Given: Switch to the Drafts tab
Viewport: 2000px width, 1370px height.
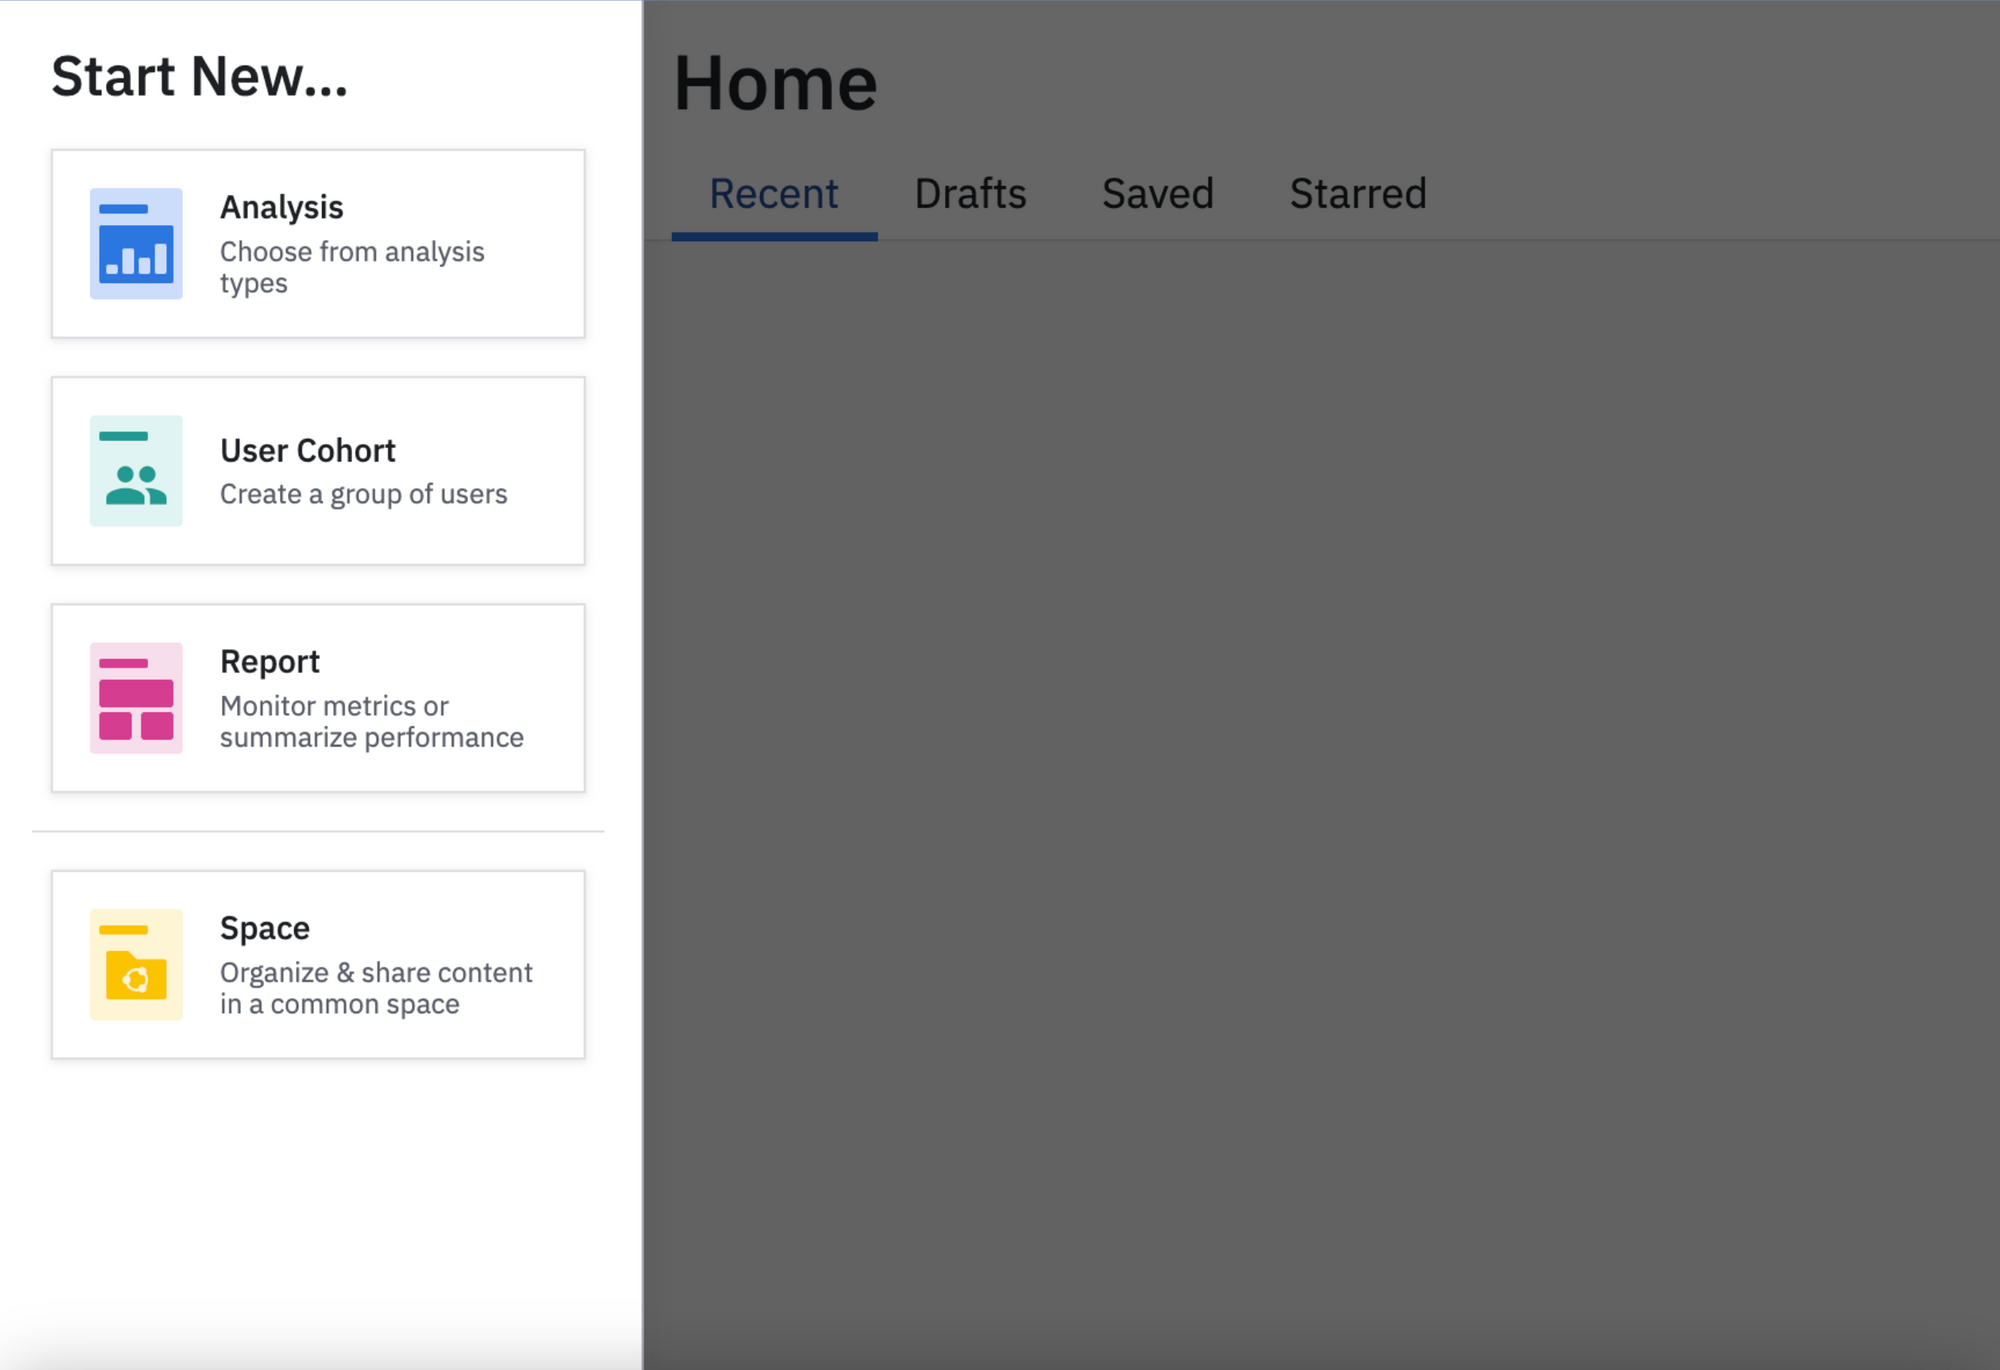Looking at the screenshot, I should 970,194.
